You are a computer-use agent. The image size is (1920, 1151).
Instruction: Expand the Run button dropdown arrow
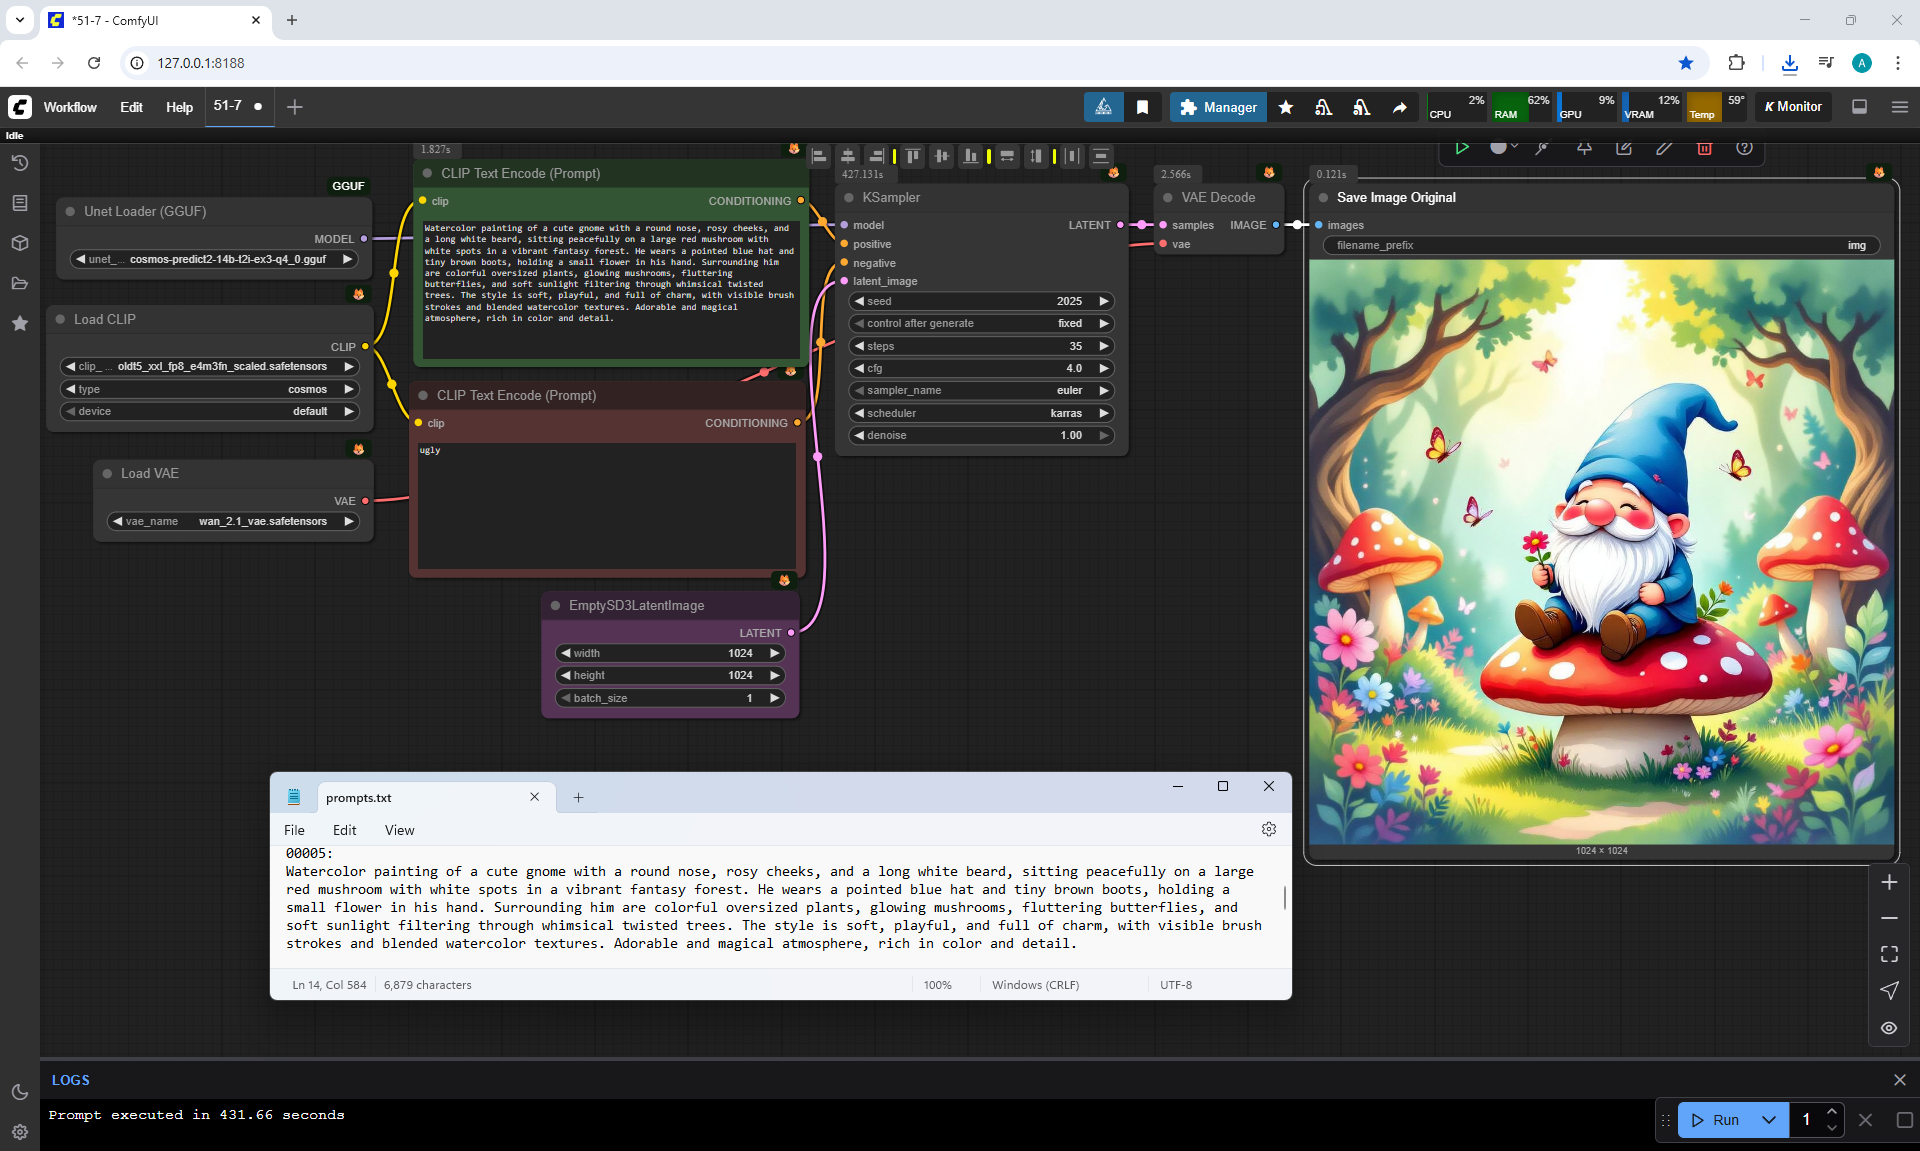click(1768, 1120)
